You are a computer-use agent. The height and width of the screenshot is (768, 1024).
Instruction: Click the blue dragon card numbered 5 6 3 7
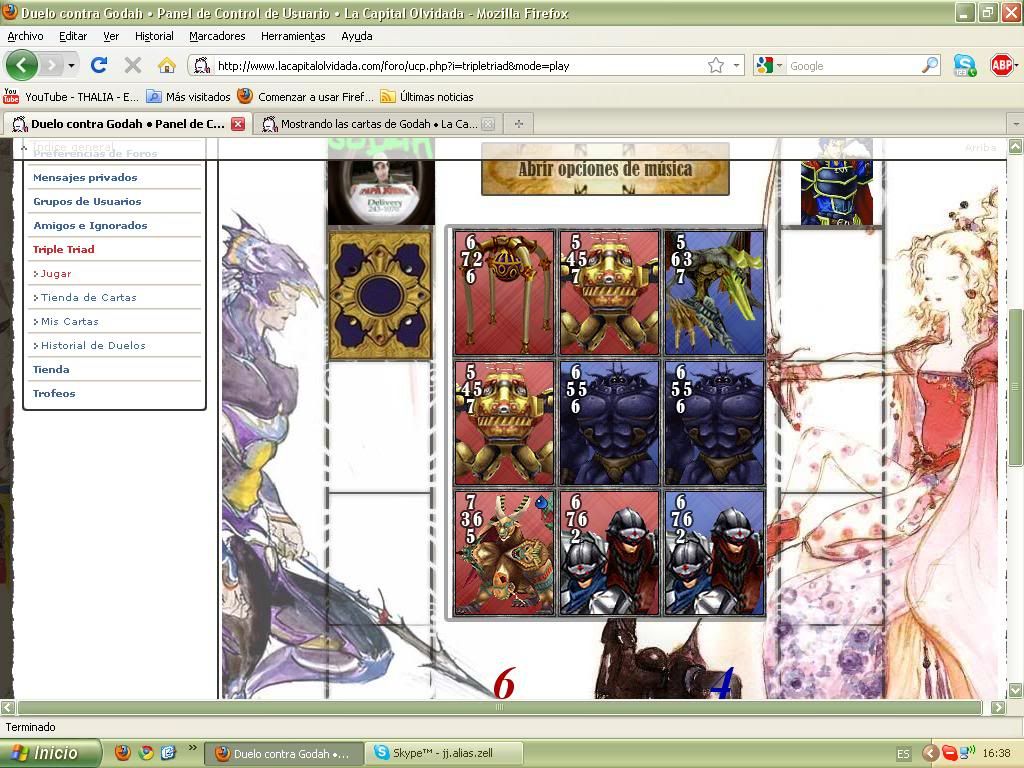(714, 293)
